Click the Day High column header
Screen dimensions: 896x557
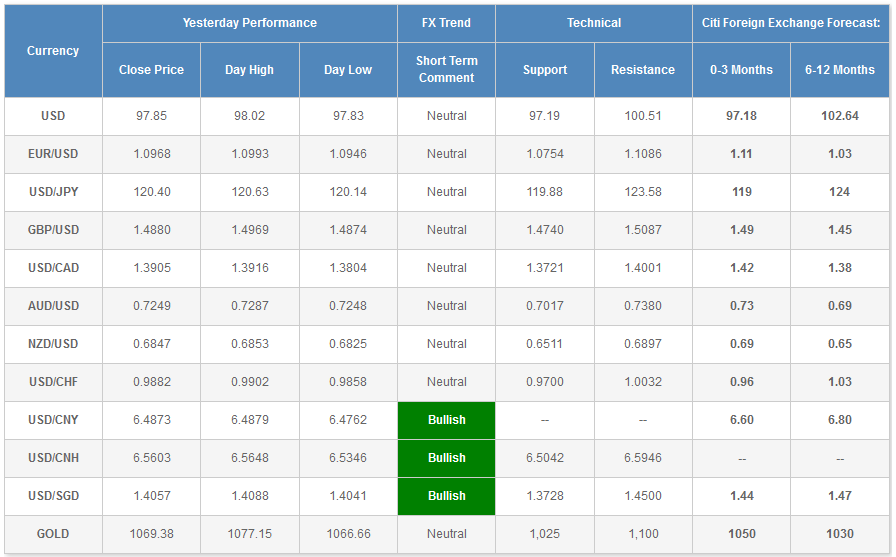click(x=249, y=70)
